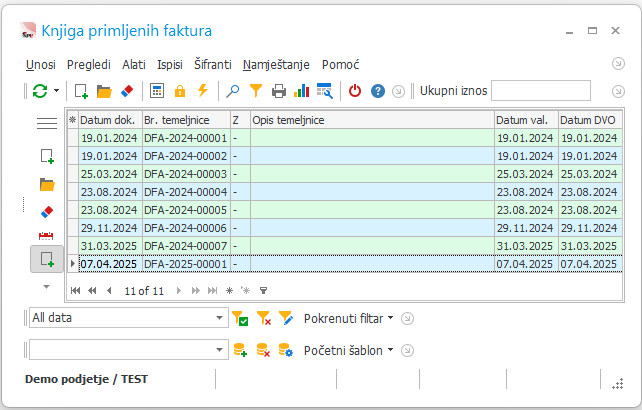Click the magnifying glass search icon
Screen dimensions: 642x410
(233, 91)
